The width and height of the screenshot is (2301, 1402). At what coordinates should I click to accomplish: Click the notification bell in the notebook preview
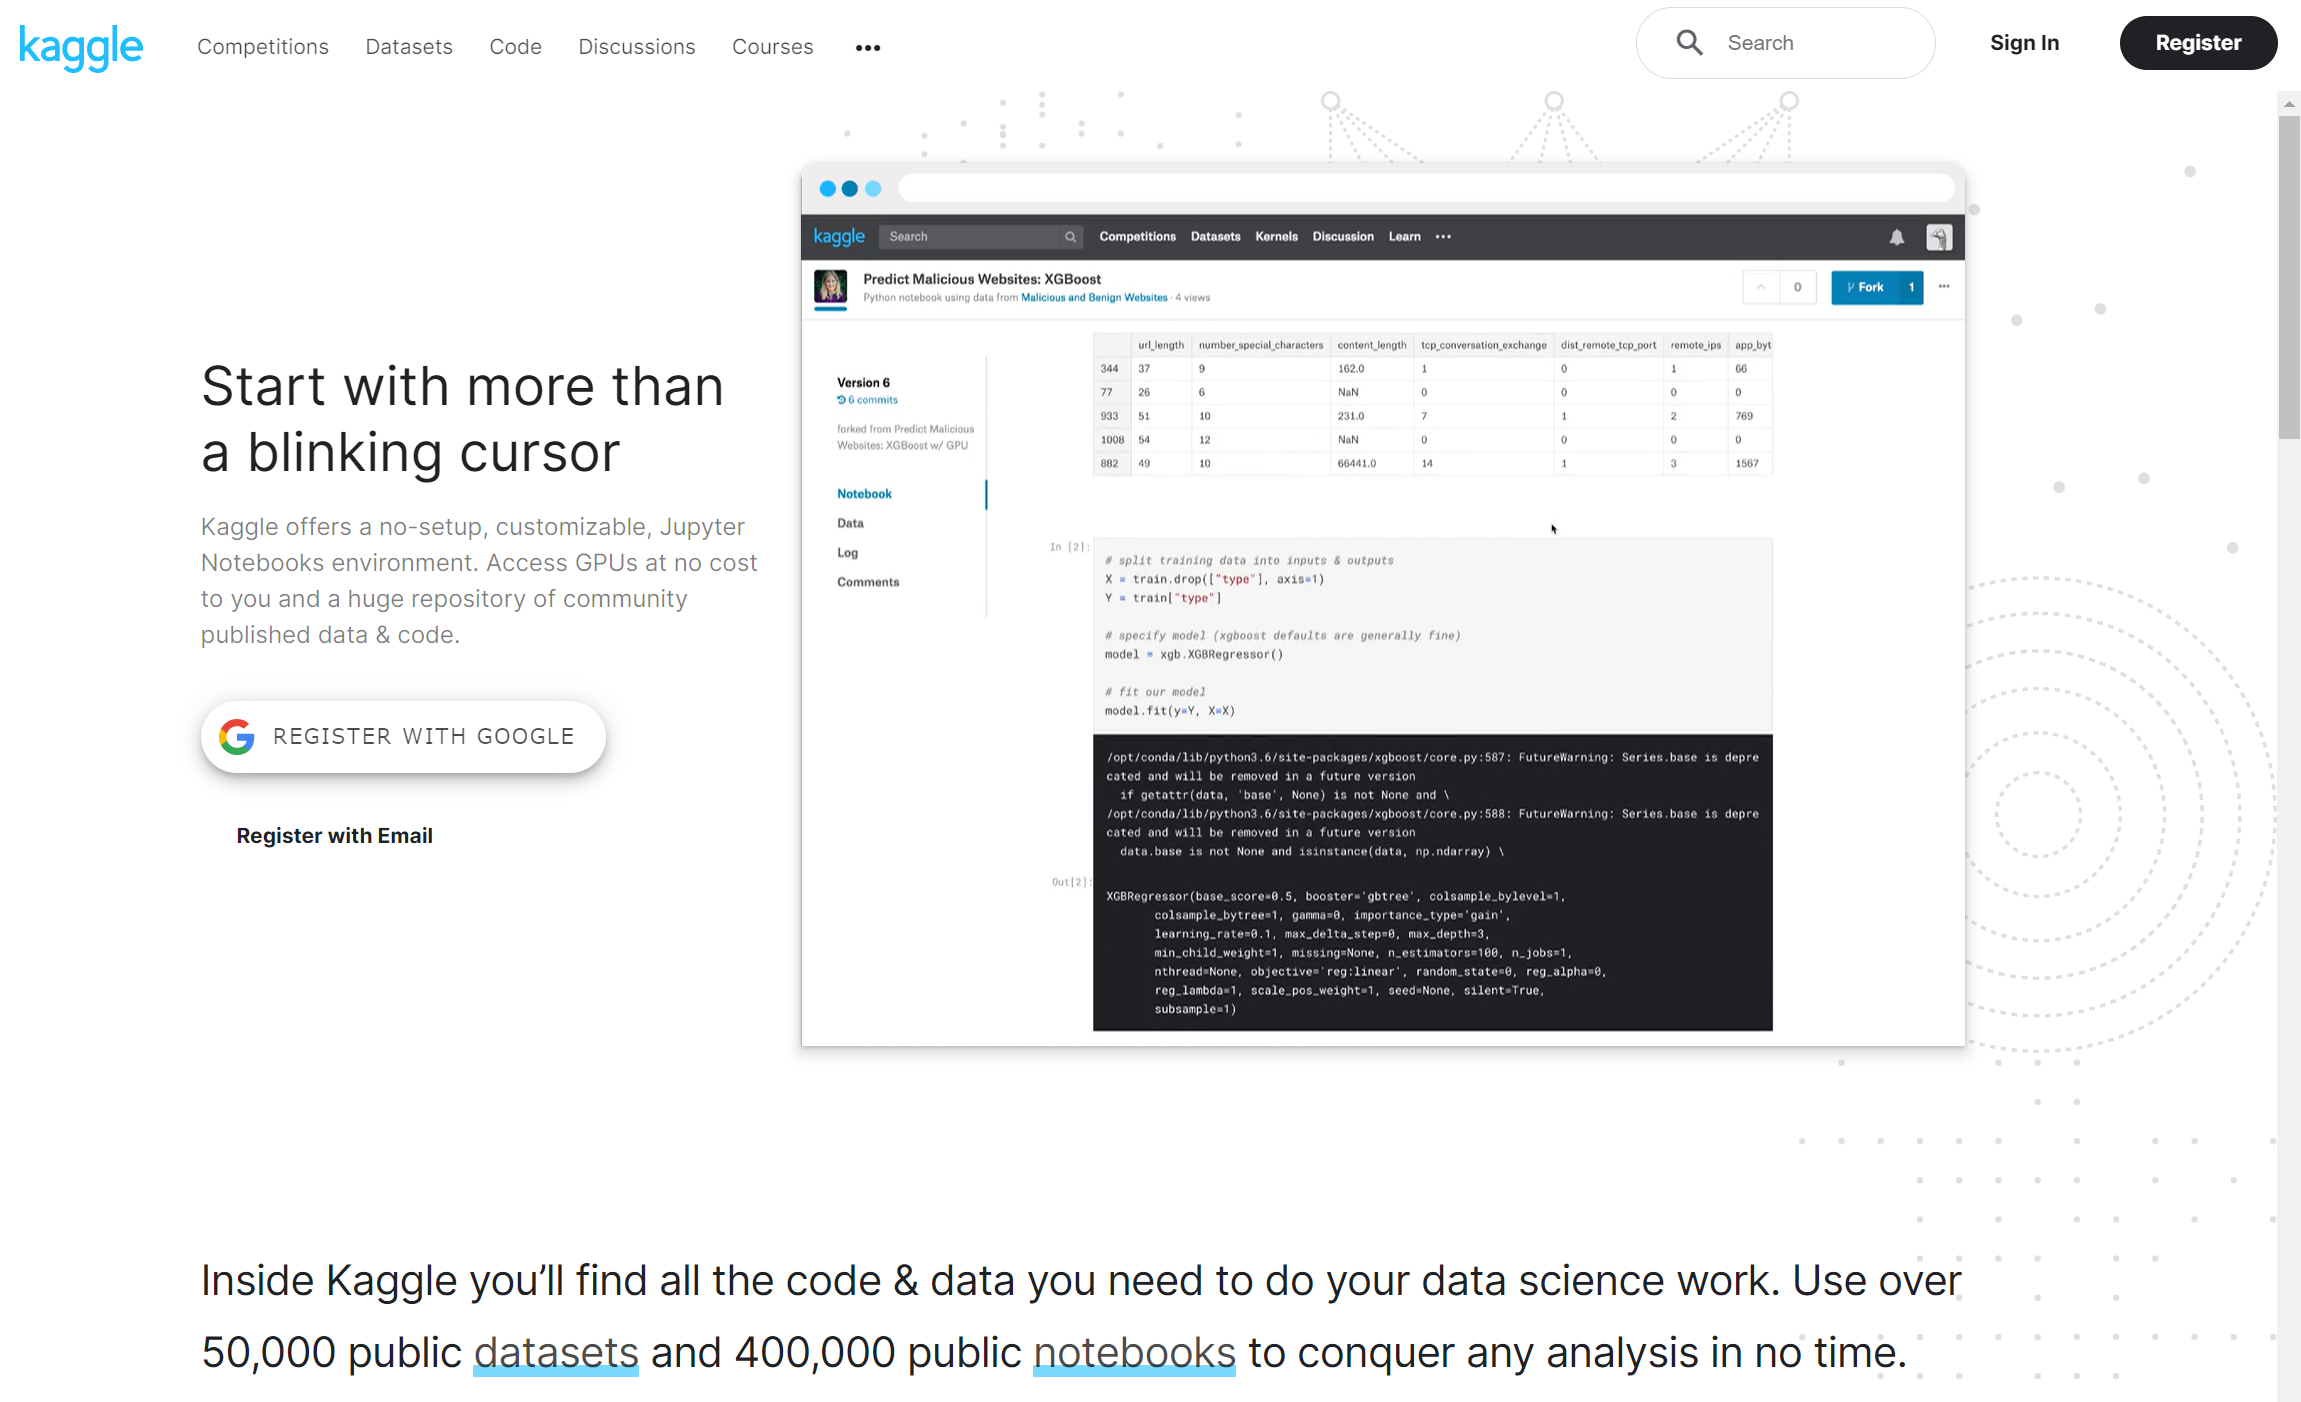(x=1896, y=237)
